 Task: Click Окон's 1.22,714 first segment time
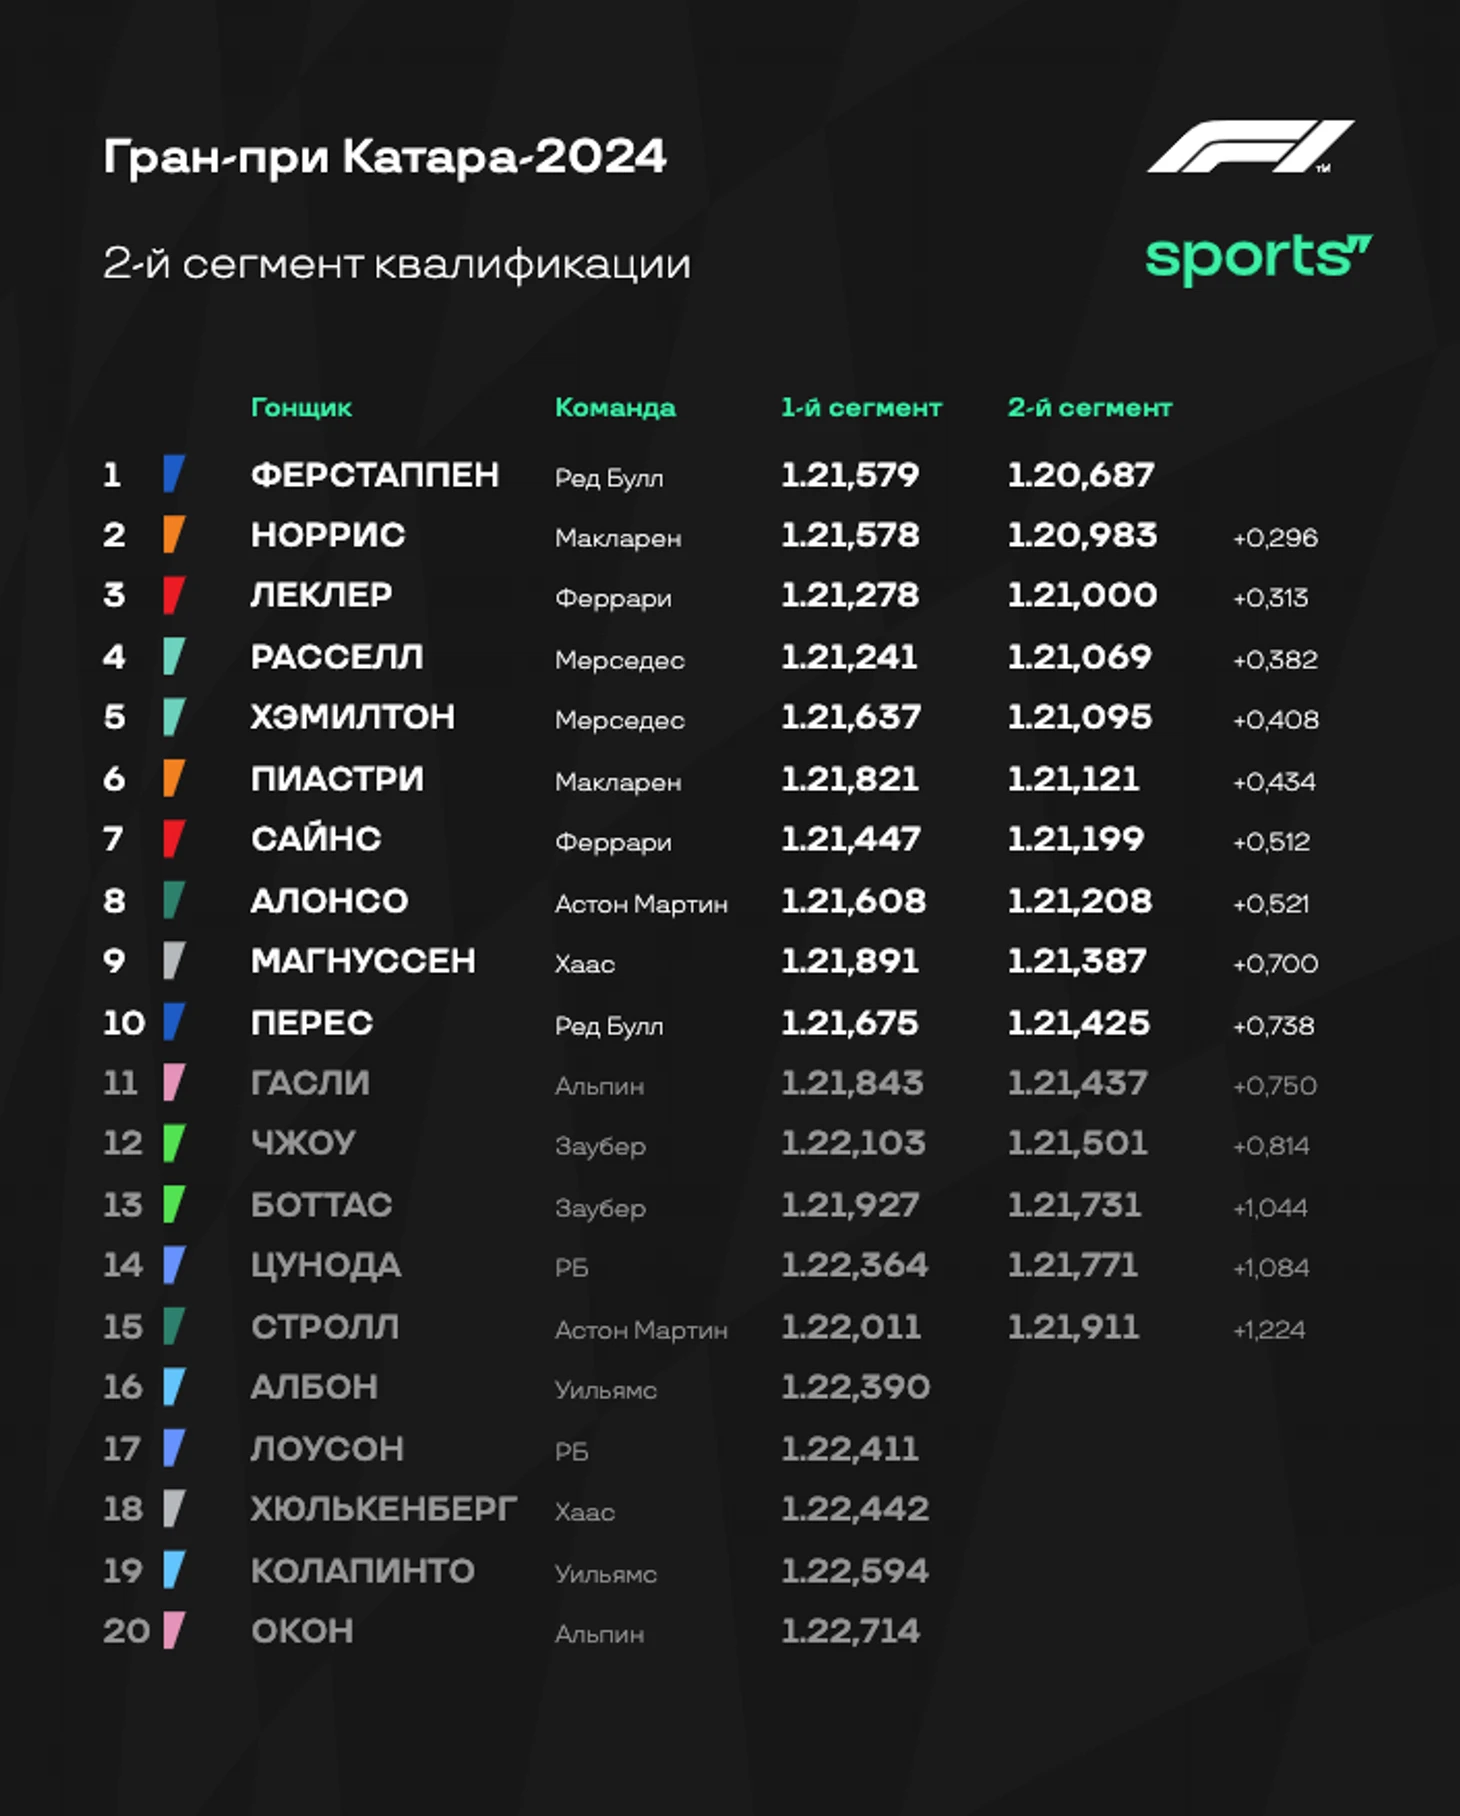click(850, 1631)
